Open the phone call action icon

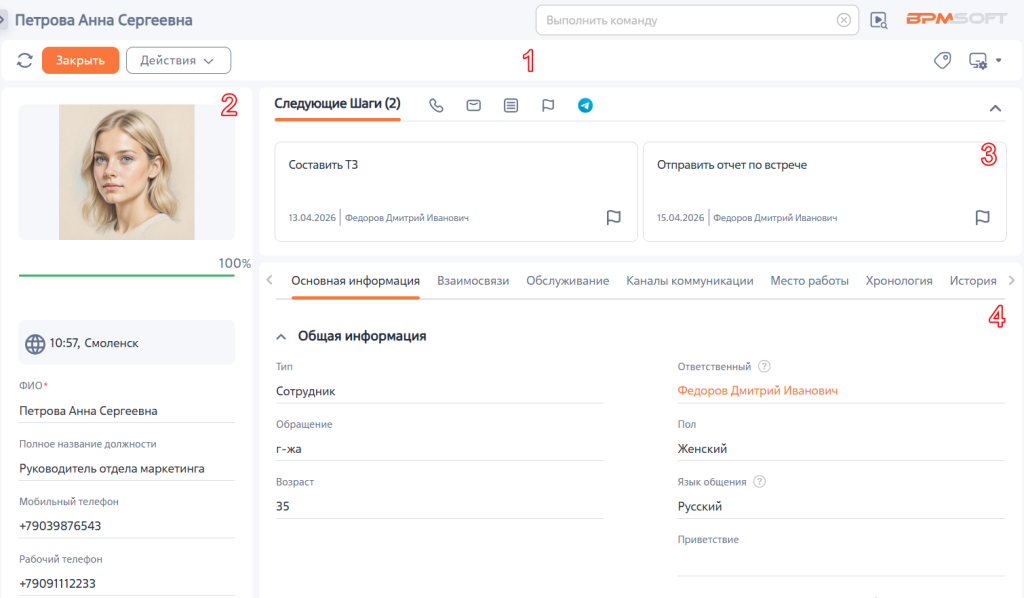point(436,105)
